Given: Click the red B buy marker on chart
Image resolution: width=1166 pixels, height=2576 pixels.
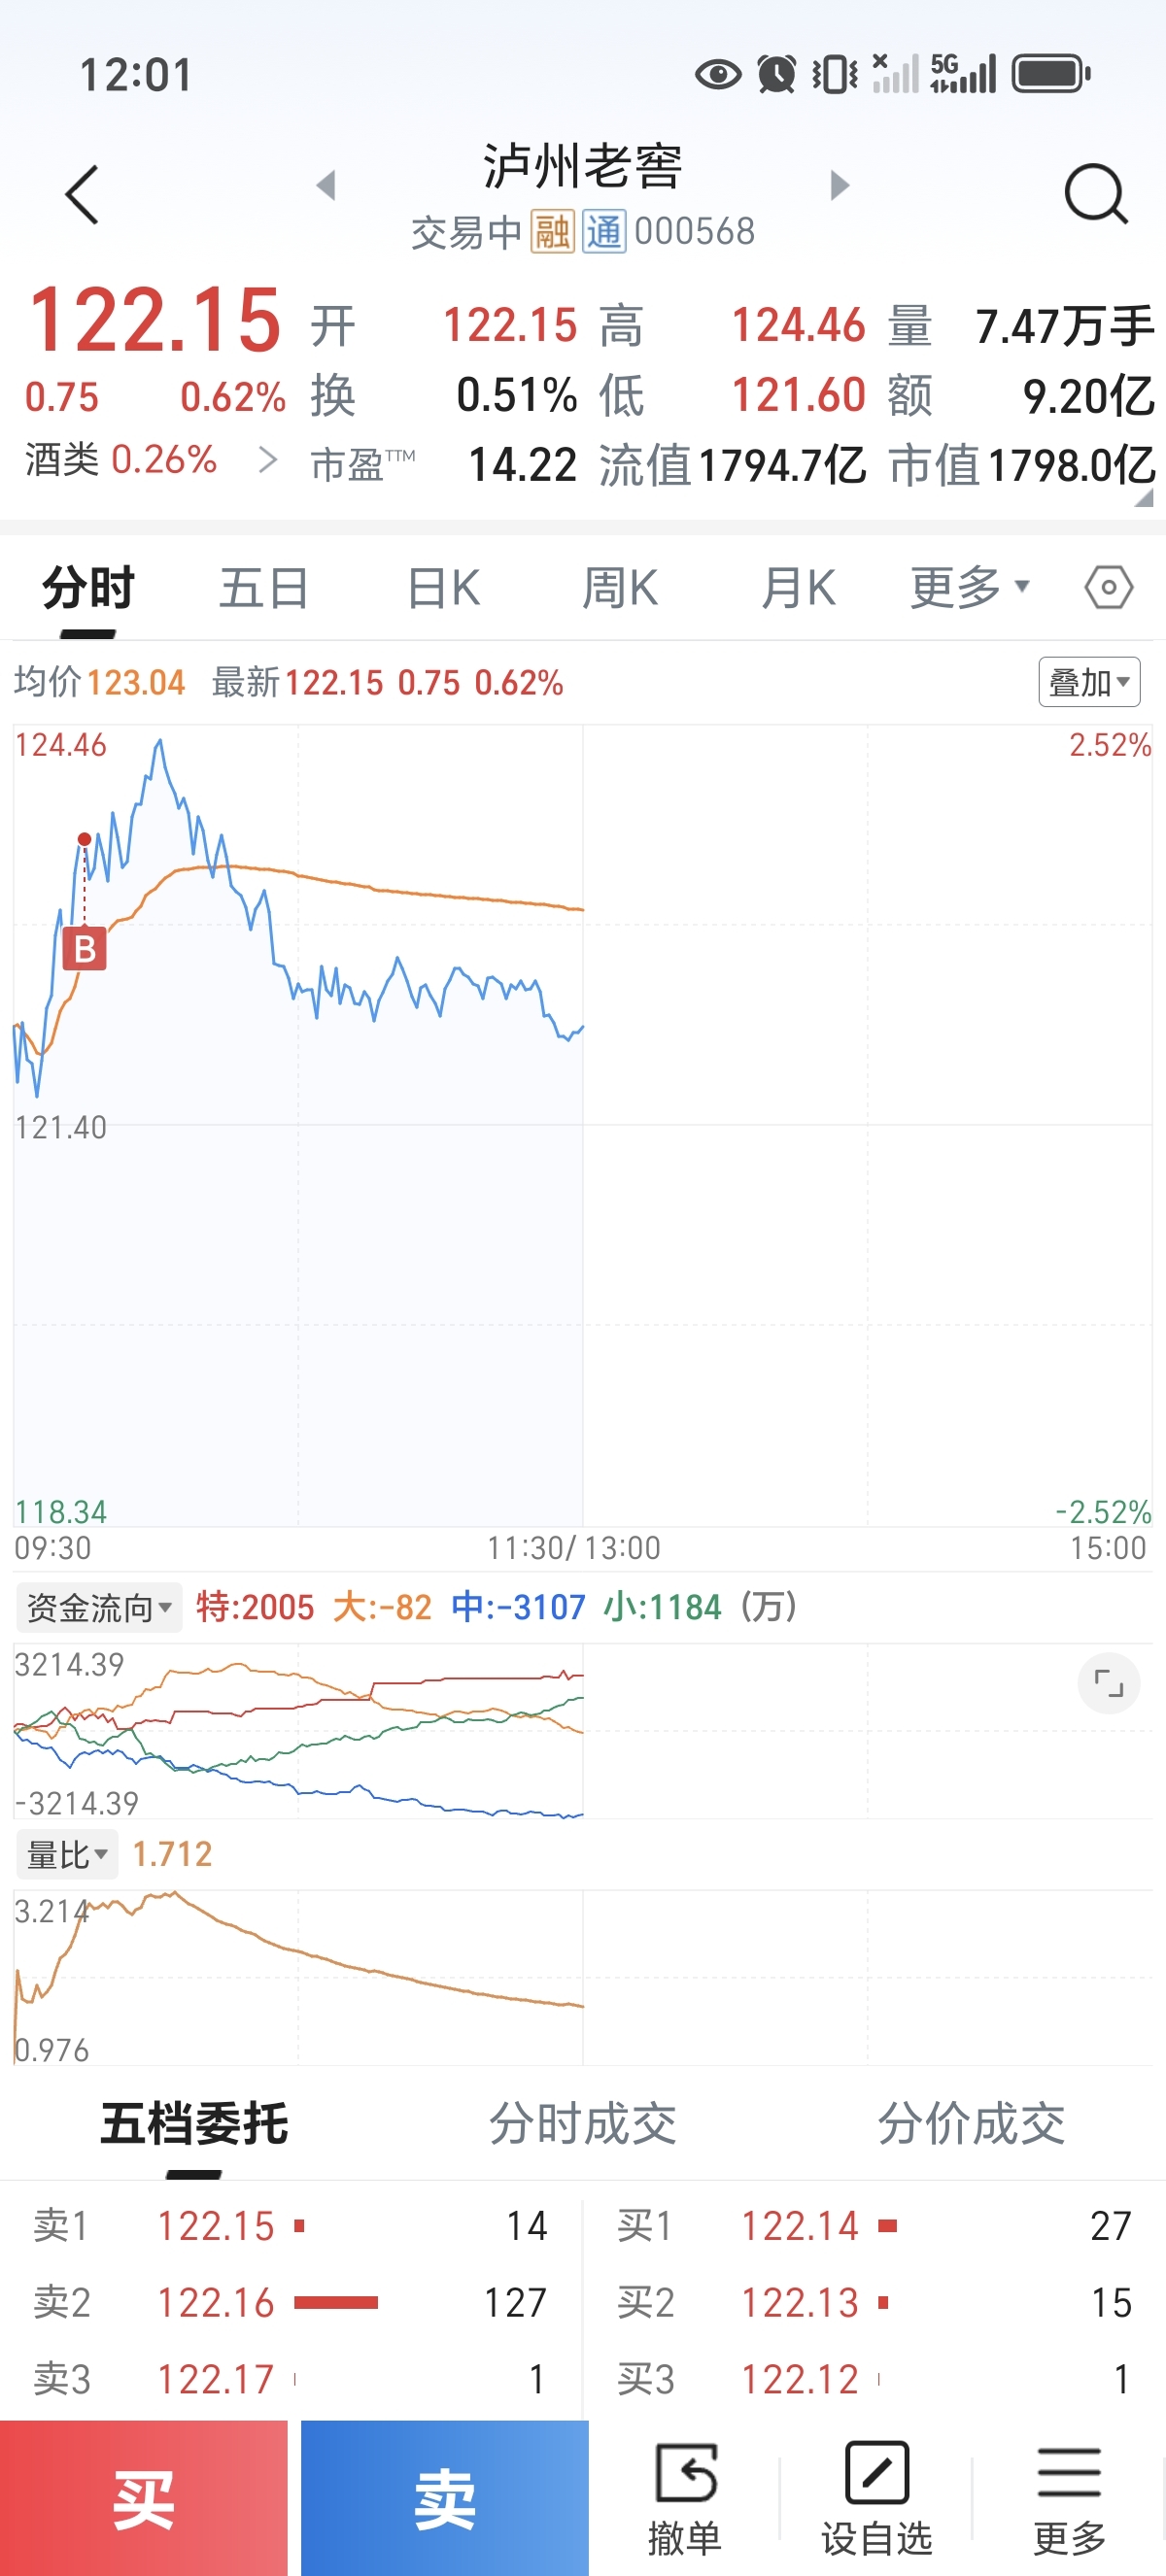Looking at the screenshot, I should pos(85,948).
